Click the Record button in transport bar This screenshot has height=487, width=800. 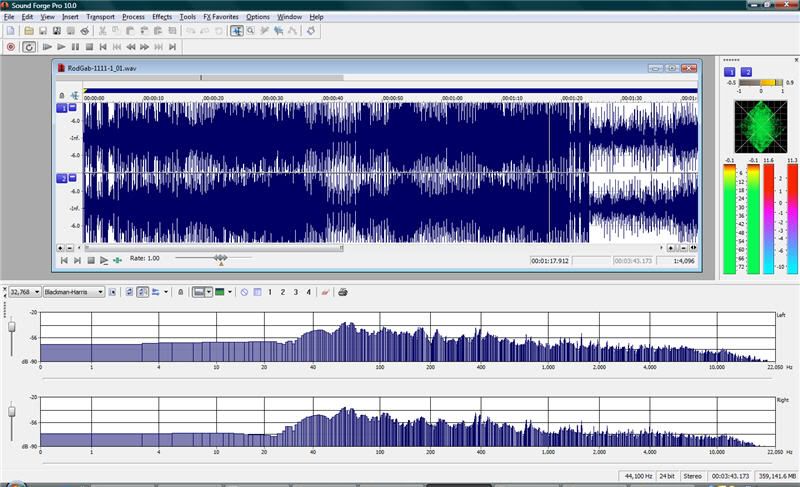point(11,47)
